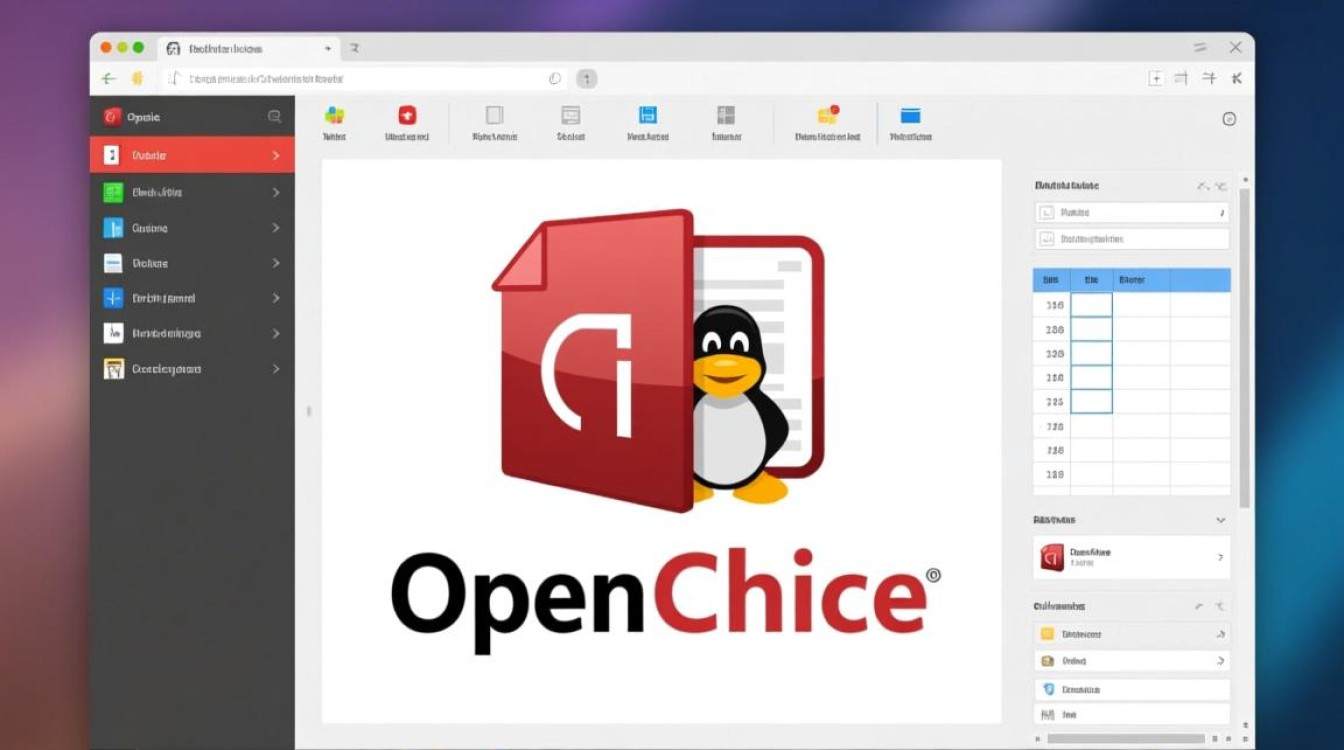Select the first colorful toolbar icon
This screenshot has width=1344, height=750.
tap(335, 116)
